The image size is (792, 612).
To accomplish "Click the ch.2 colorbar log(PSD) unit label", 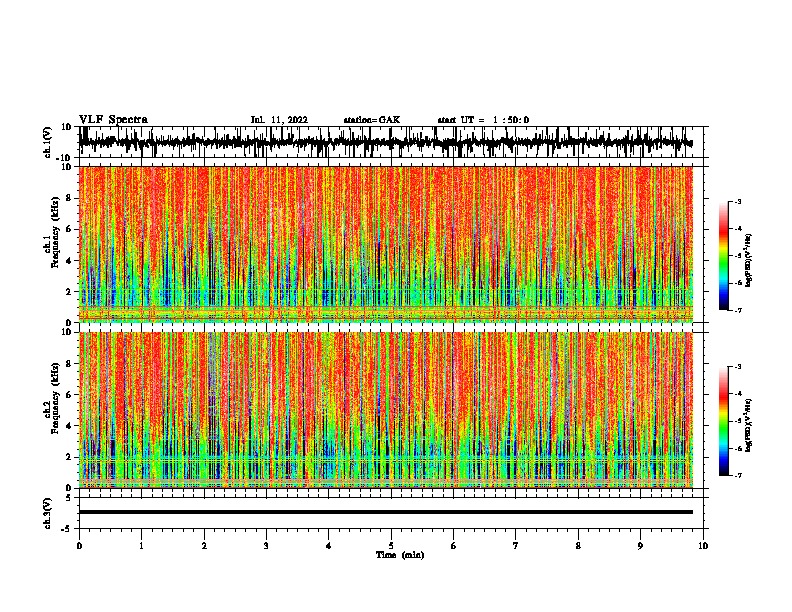I will click(749, 425).
